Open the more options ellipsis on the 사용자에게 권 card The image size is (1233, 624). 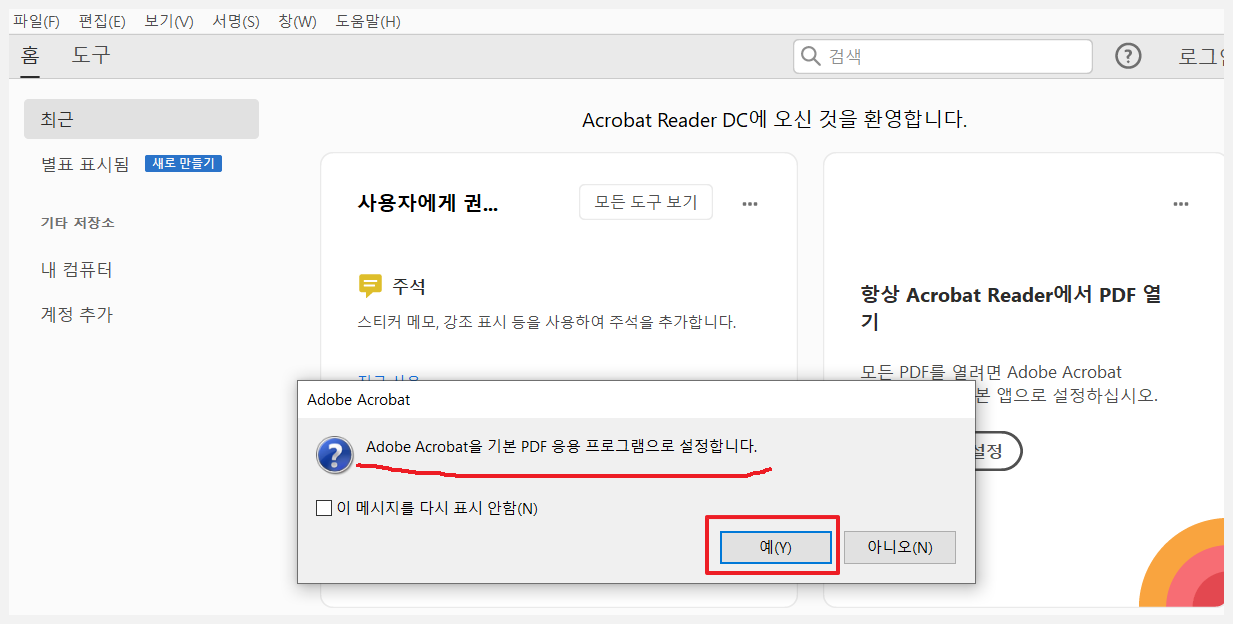tap(750, 204)
